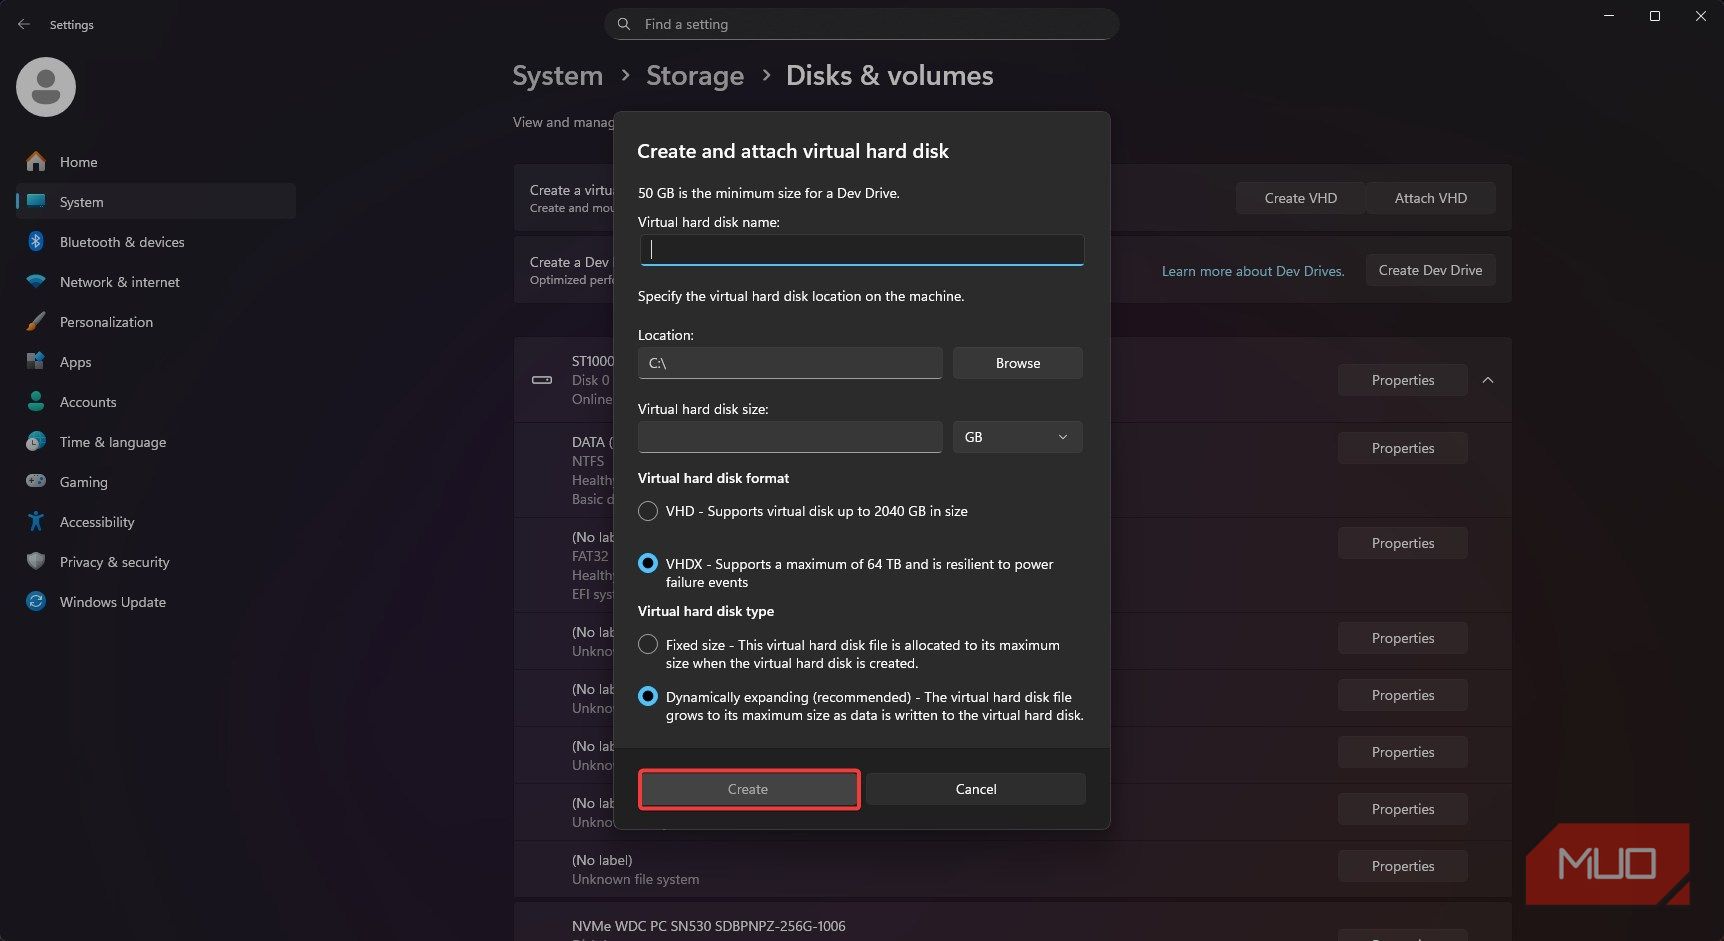Viewport: 1724px width, 941px height.
Task: Open Properties for last No label volume
Action: pos(1402,866)
